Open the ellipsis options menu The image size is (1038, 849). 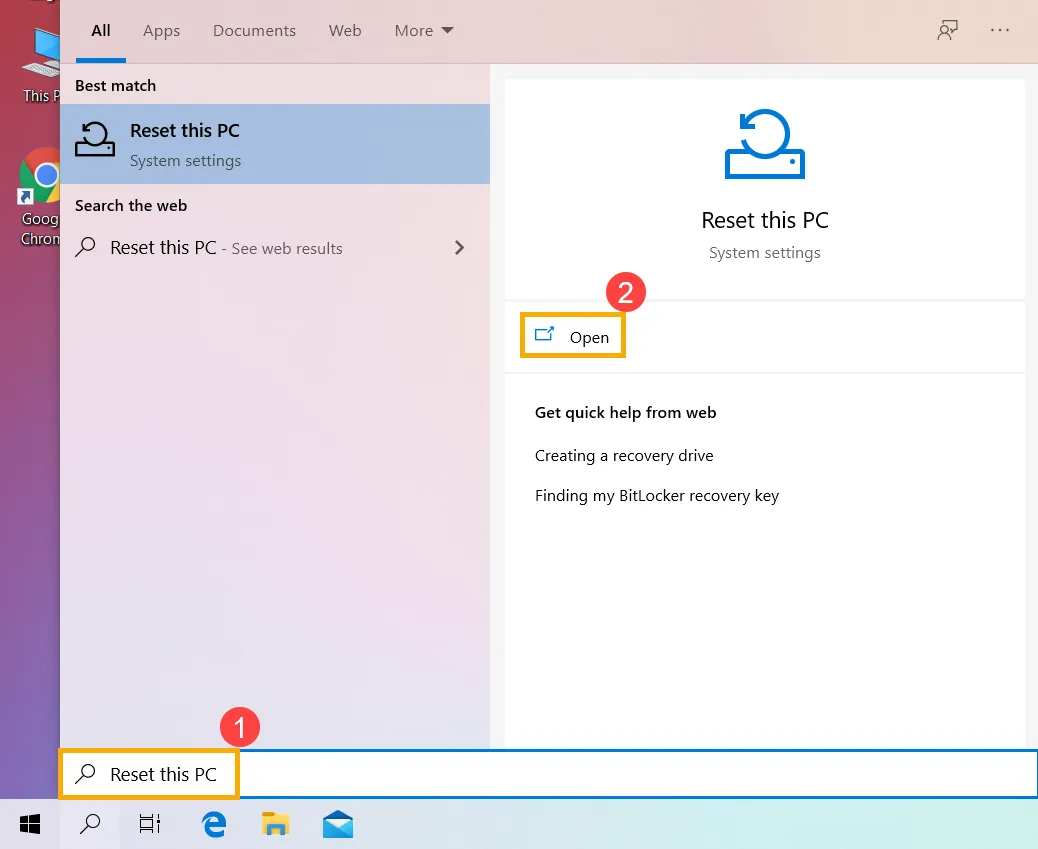[x=1000, y=30]
